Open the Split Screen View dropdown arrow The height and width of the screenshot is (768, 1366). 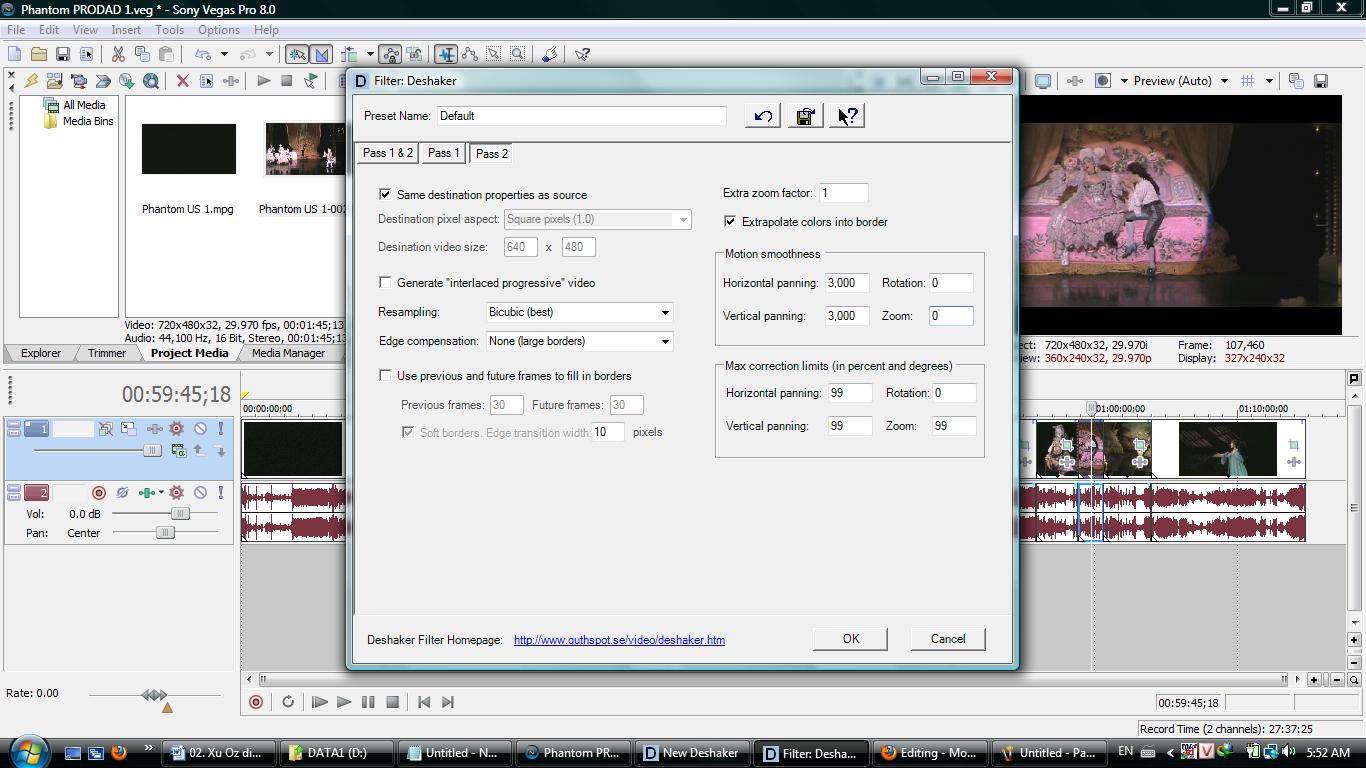click(x=1124, y=81)
